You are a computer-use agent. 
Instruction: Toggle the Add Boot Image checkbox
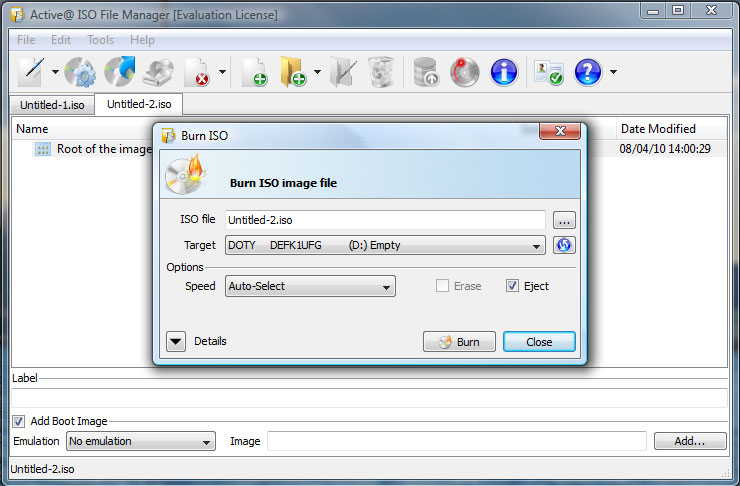(x=18, y=421)
